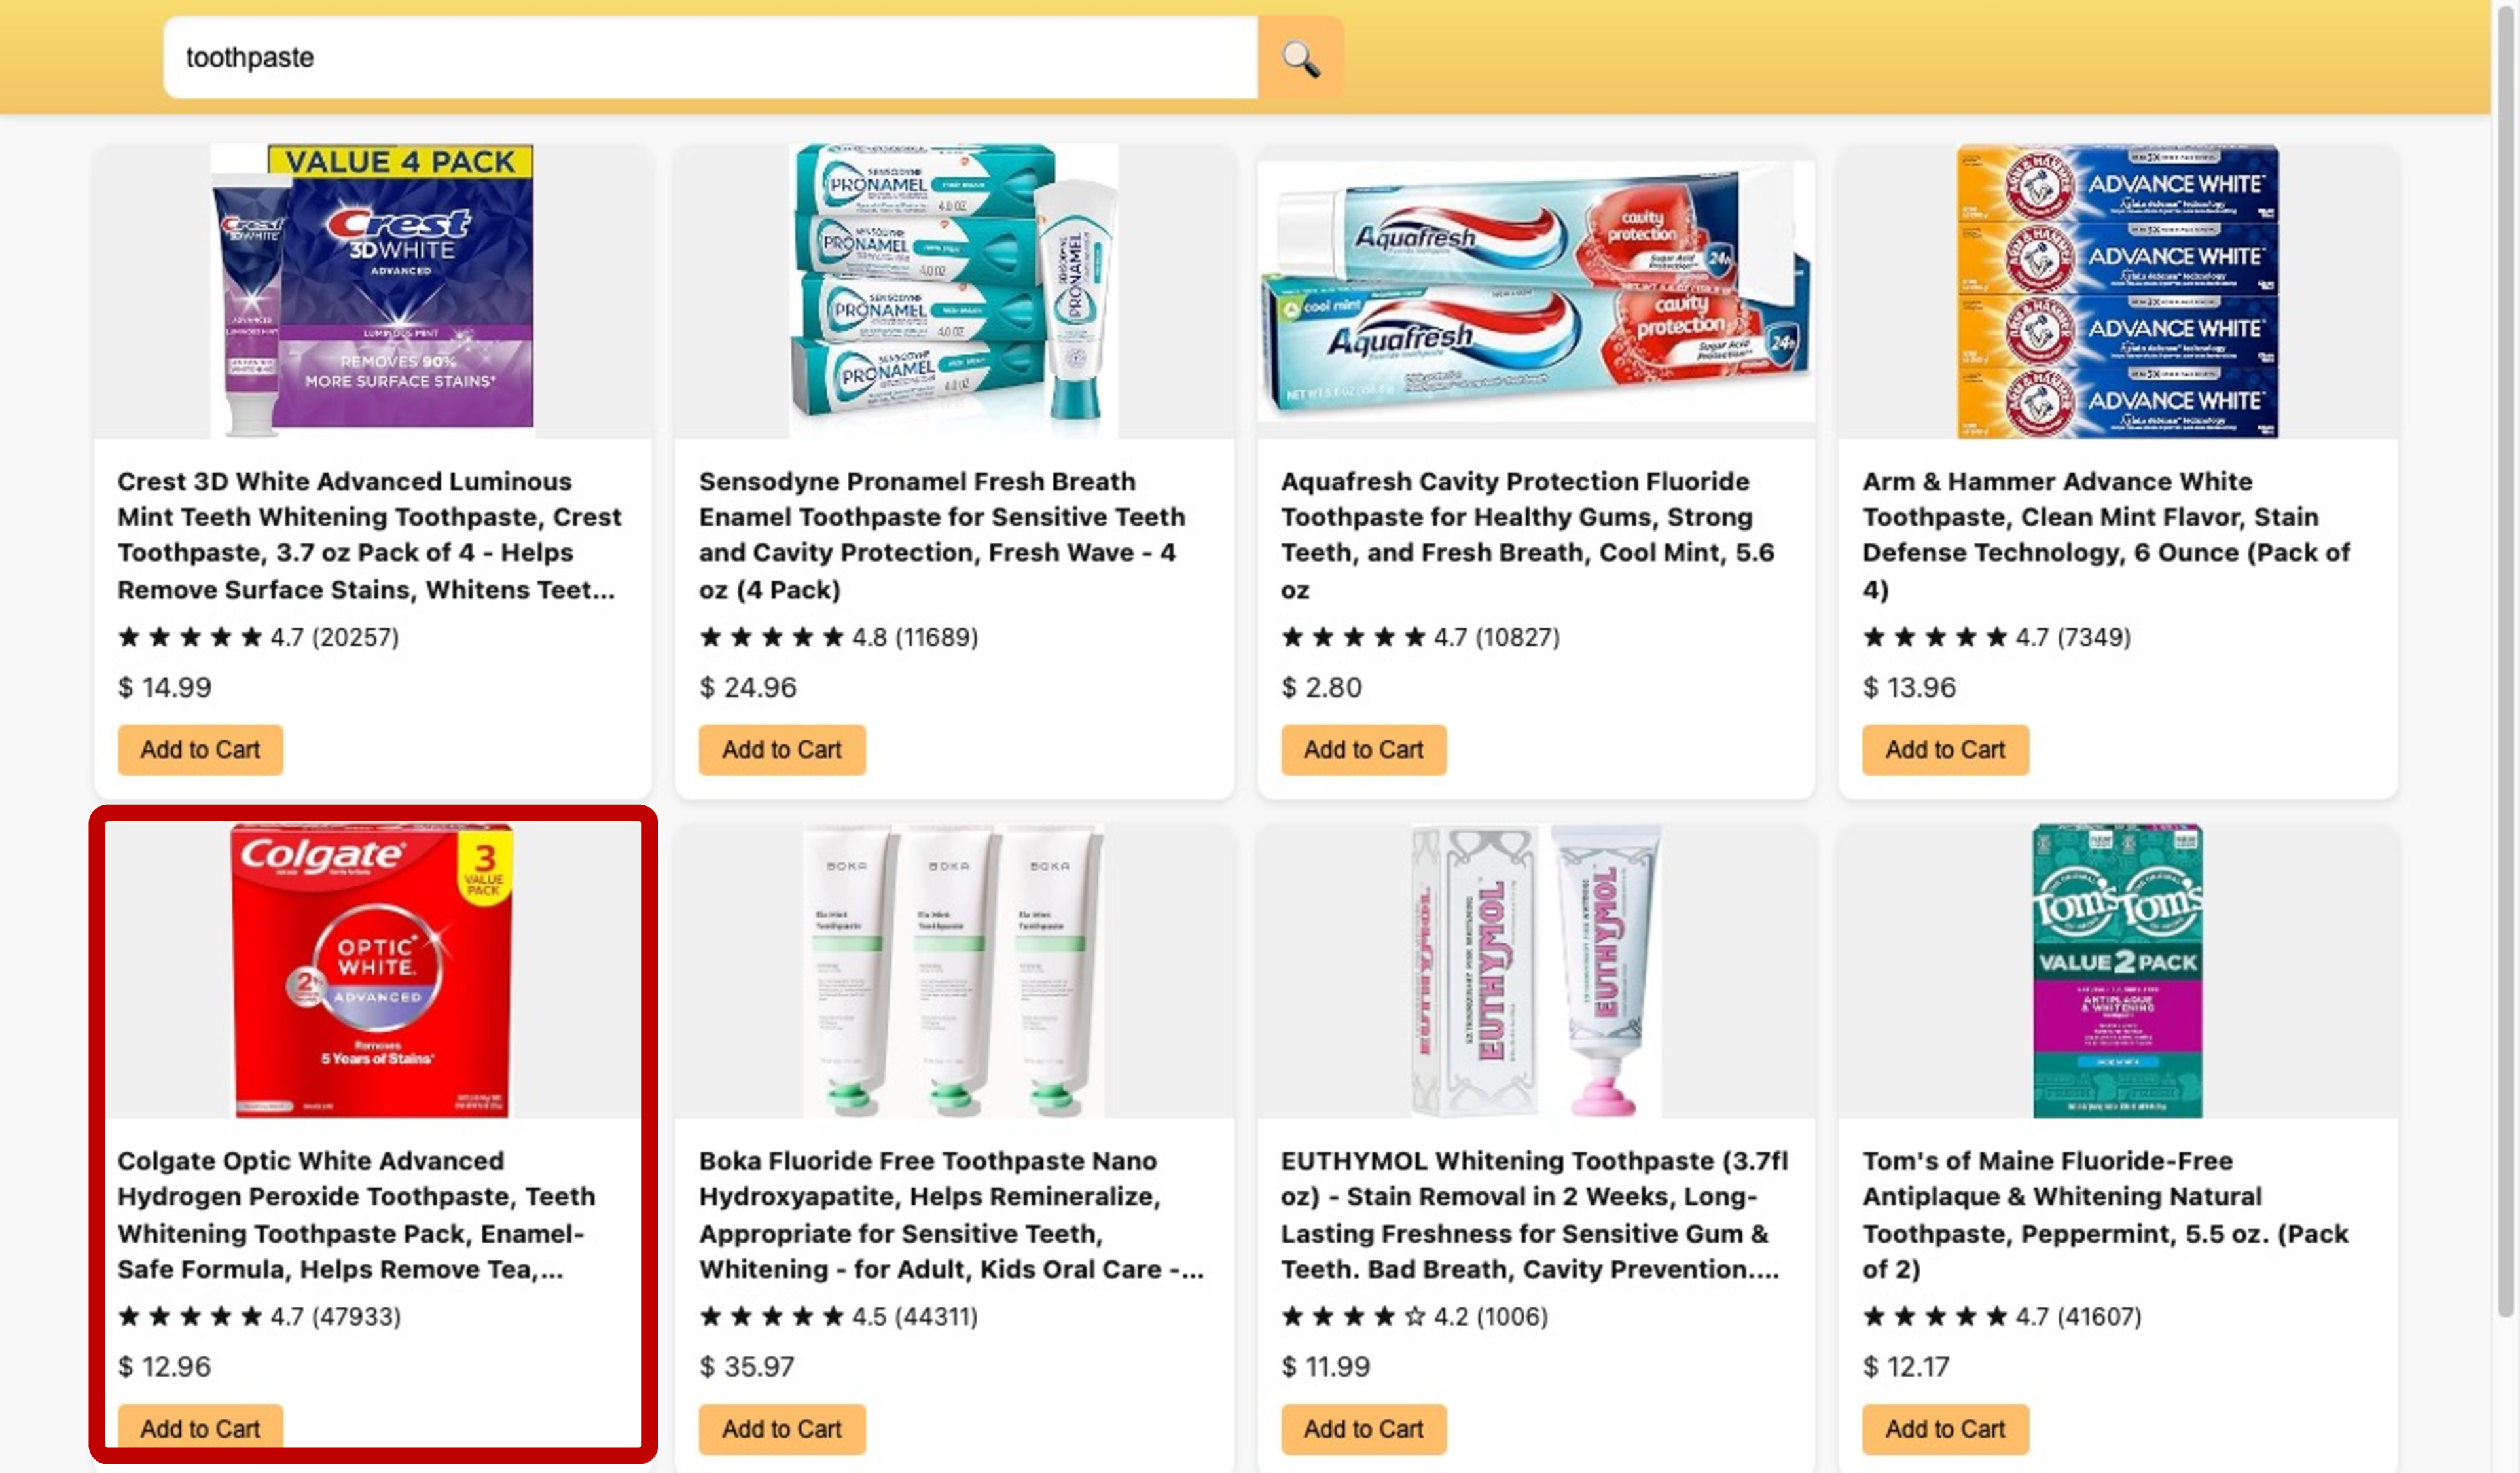This screenshot has width=2520, height=1473.
Task: Open the Boka toothpaste tubes image
Action: tap(954, 970)
